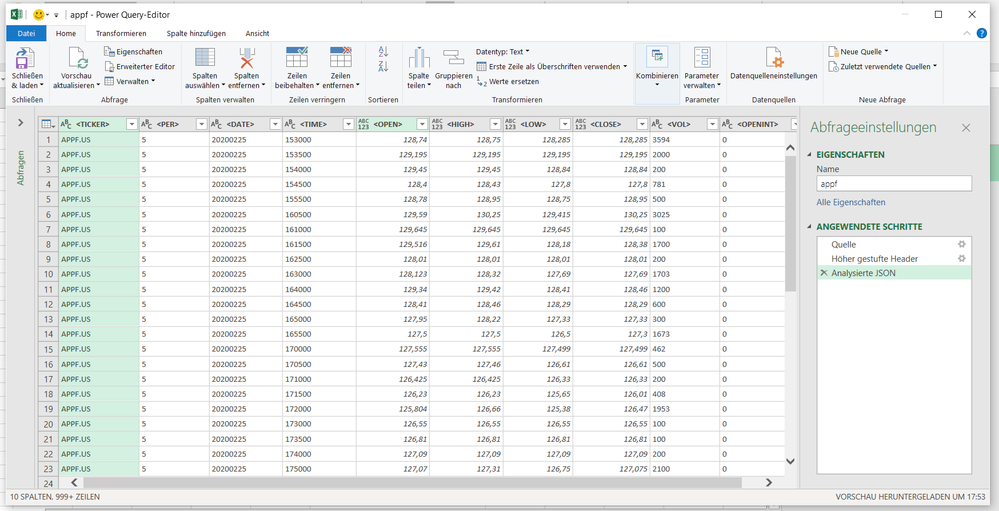The width and height of the screenshot is (999, 511).
Task: Click the Alle Eigenschaften link
Action: pos(851,202)
